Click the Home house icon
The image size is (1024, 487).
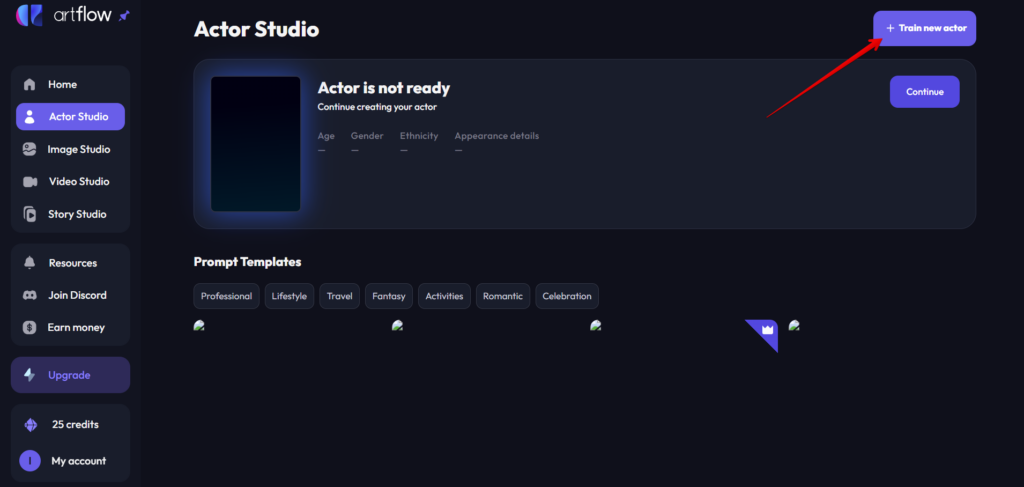pos(29,84)
